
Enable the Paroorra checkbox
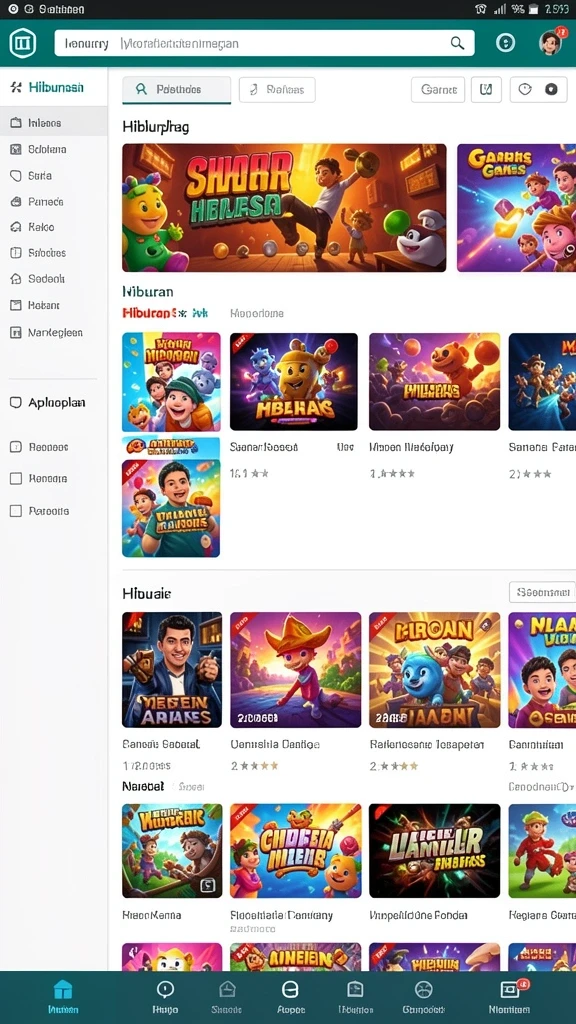(x=16, y=511)
